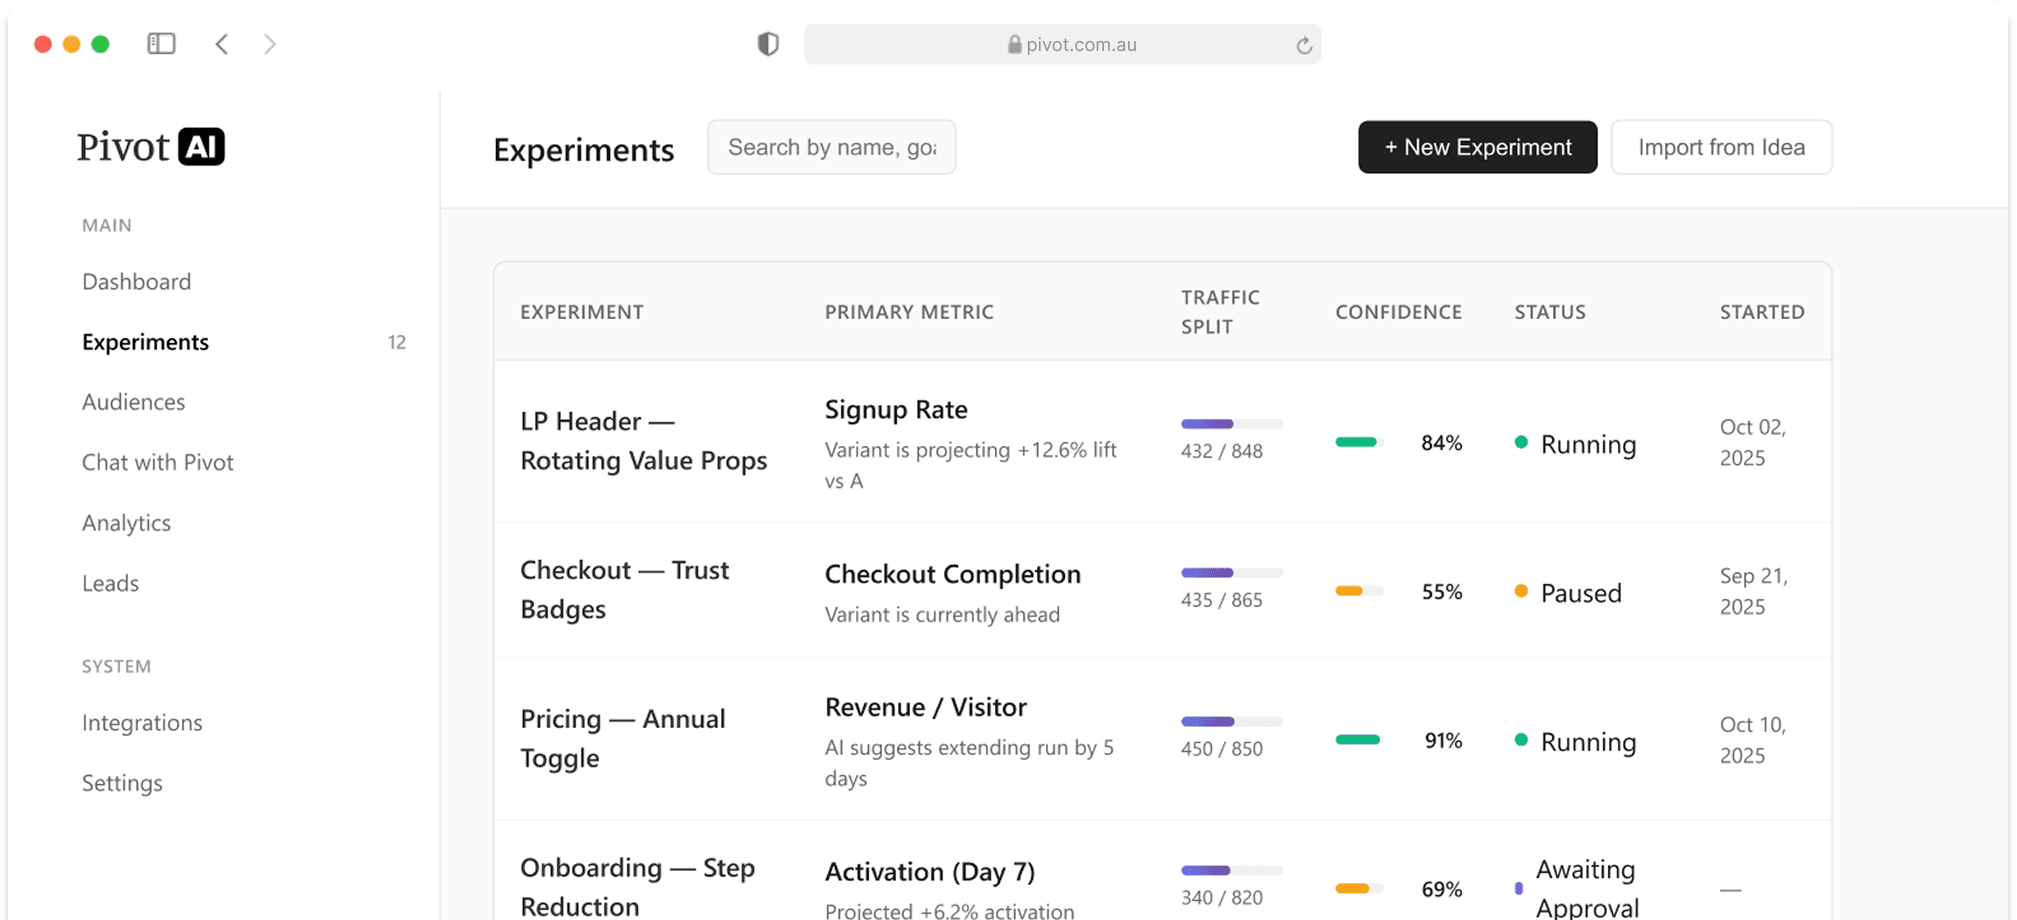Screen dimensions: 2017x920
Task: Click the Pivot AI logo
Action: tap(150, 146)
